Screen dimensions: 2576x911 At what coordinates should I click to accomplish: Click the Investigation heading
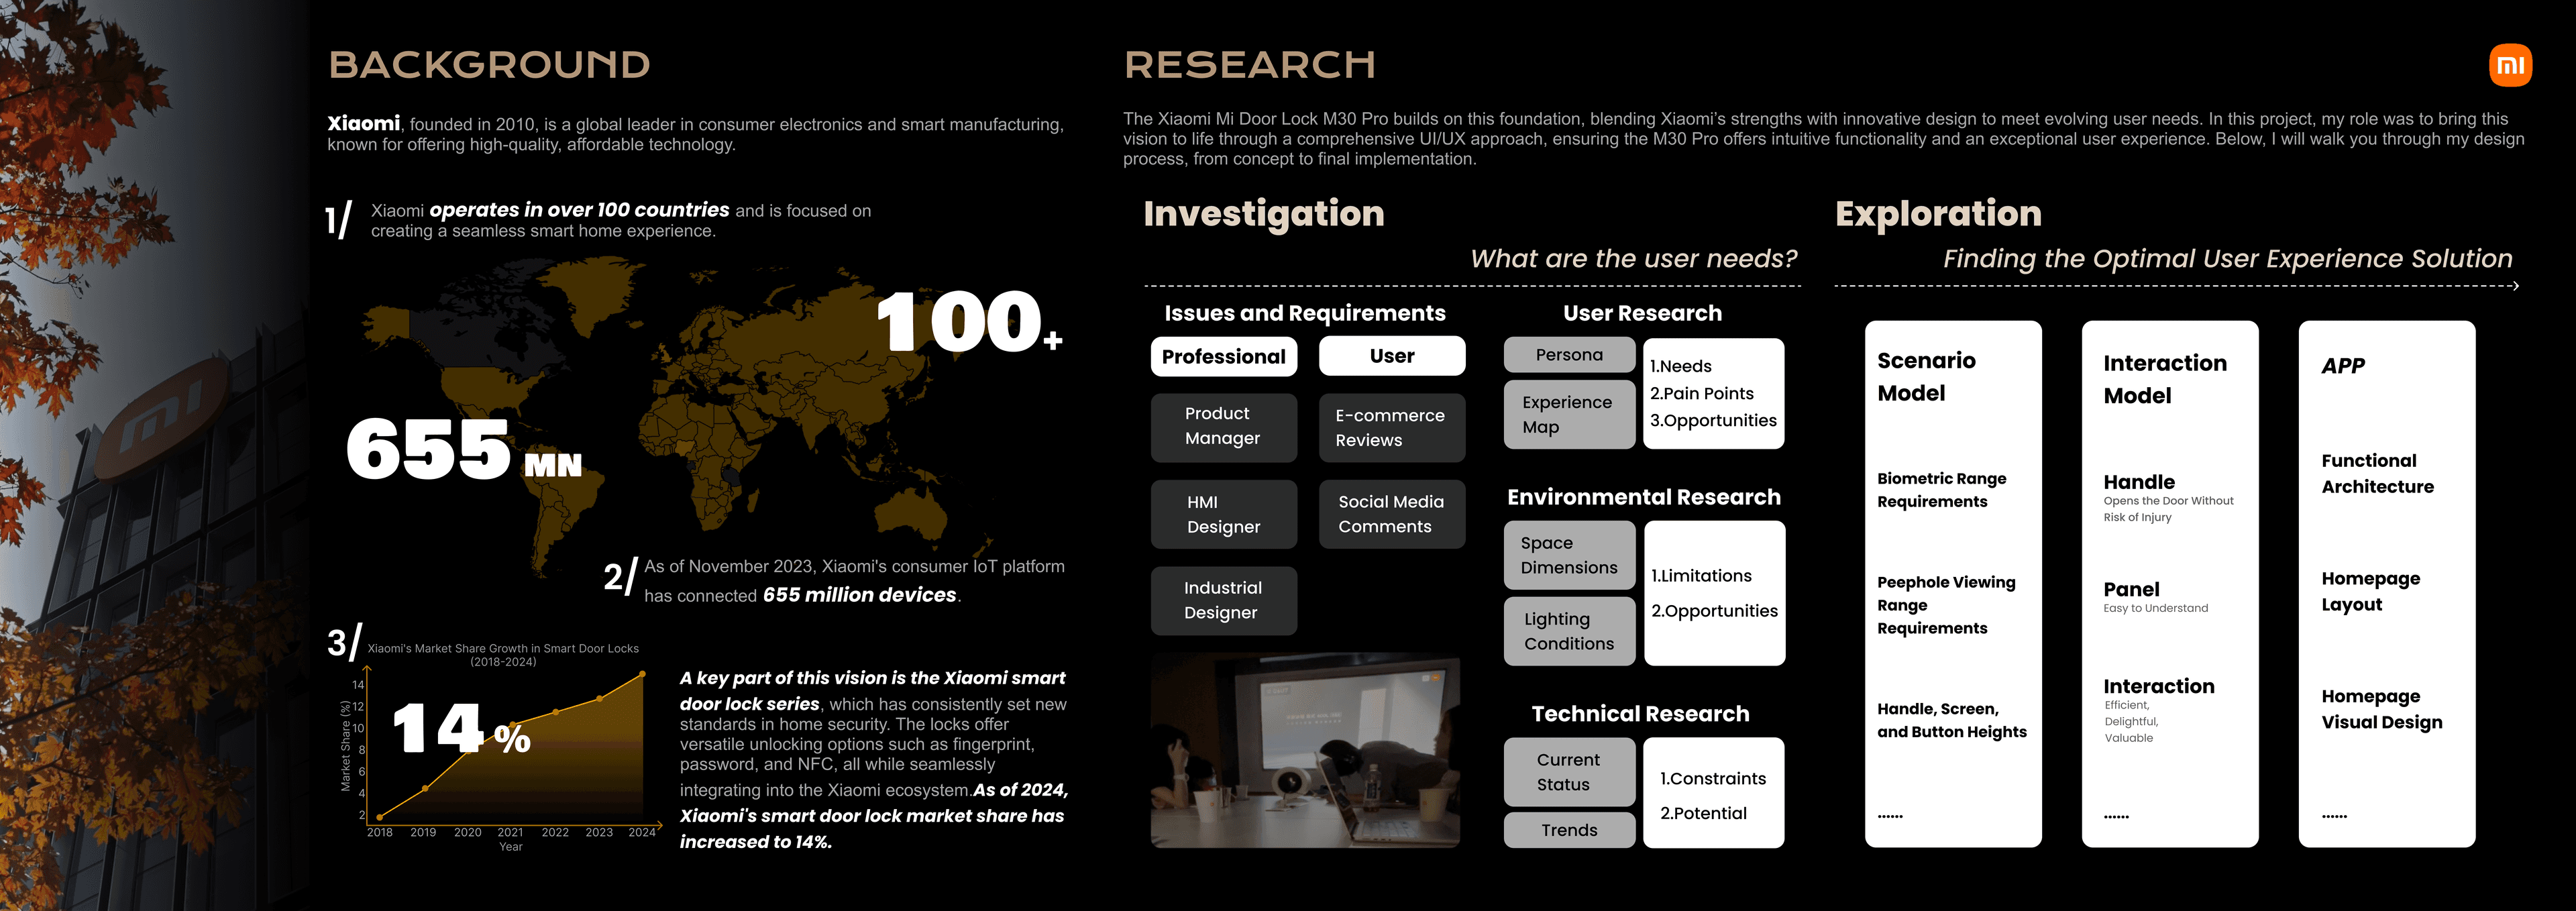coord(1264,214)
